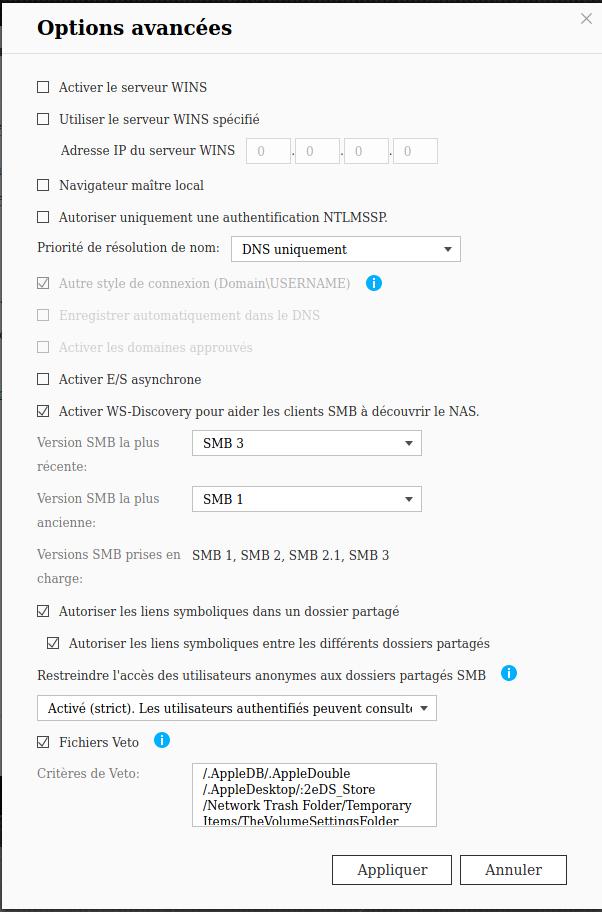Click the Appliquer button
Screen dimensions: 602x912
click(x=392, y=870)
